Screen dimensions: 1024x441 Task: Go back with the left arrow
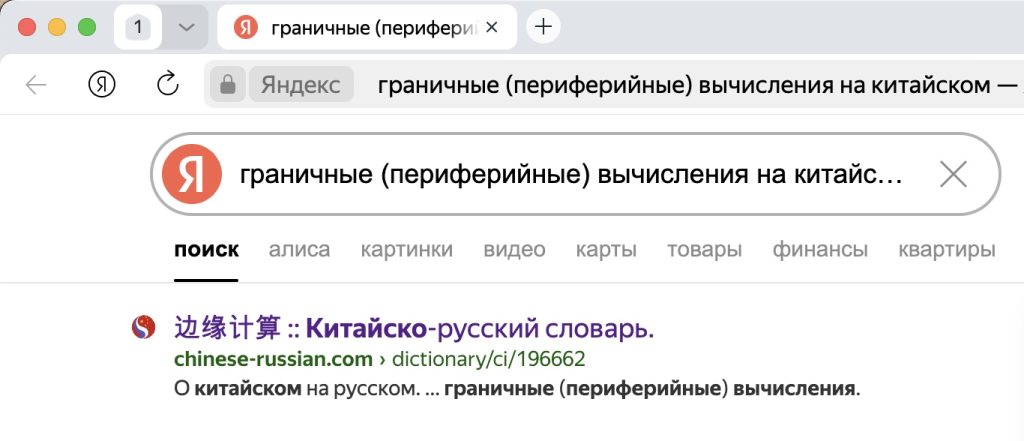(x=36, y=84)
